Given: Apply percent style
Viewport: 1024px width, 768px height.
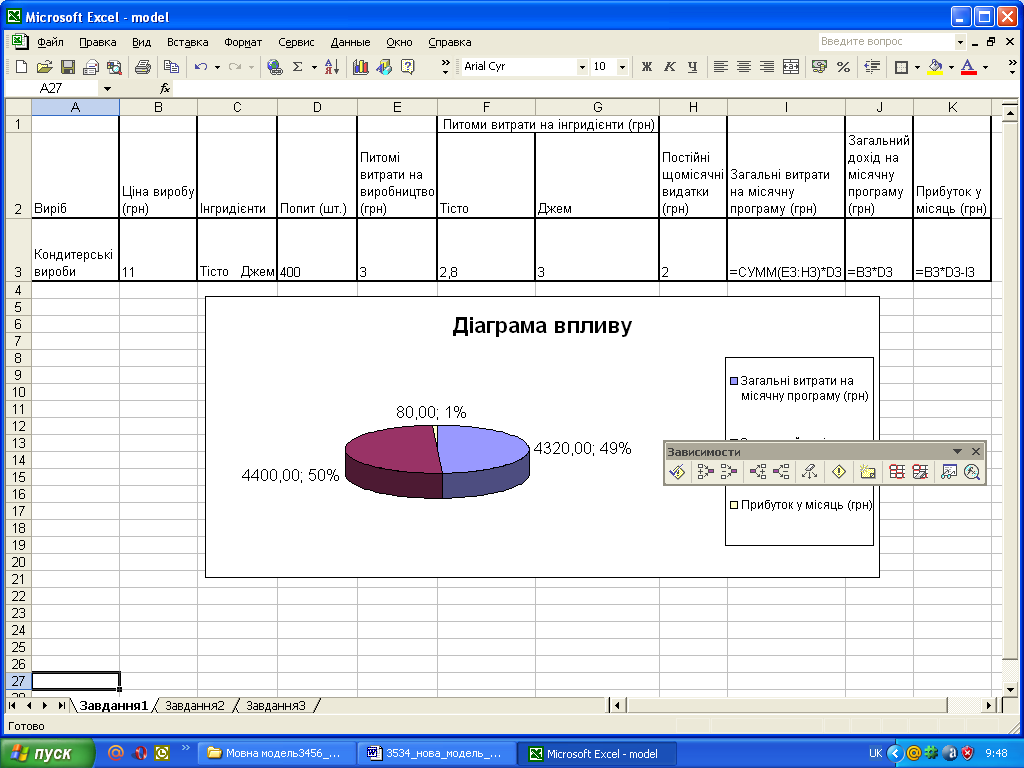Looking at the screenshot, I should tap(843, 67).
